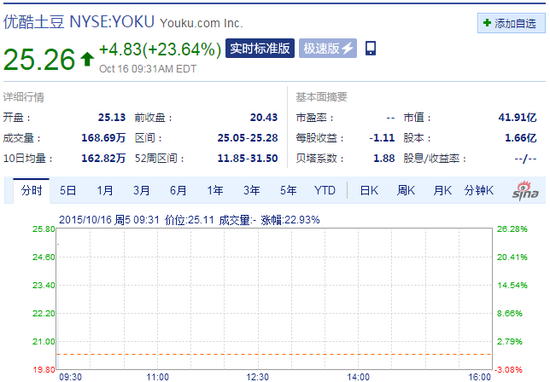
Task: Select the 3年 chart range
Action: pos(251,191)
